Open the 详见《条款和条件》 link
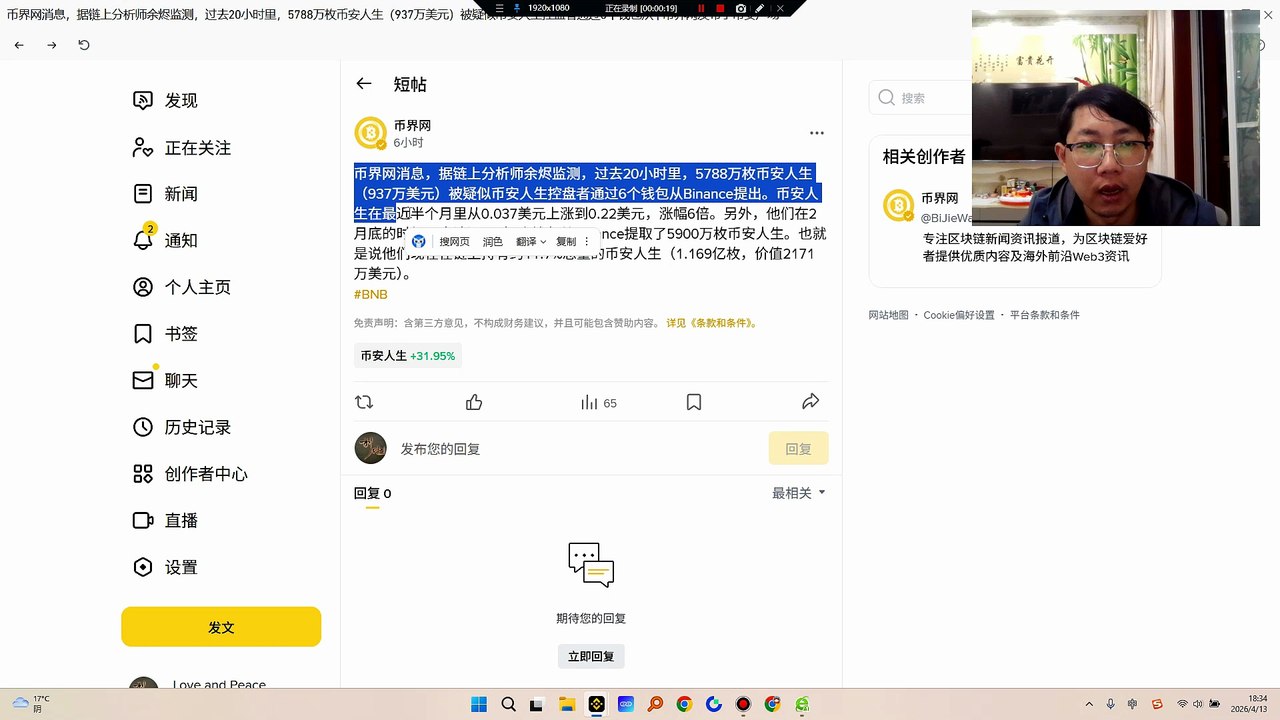Viewport: 1280px width, 720px height. point(712,323)
